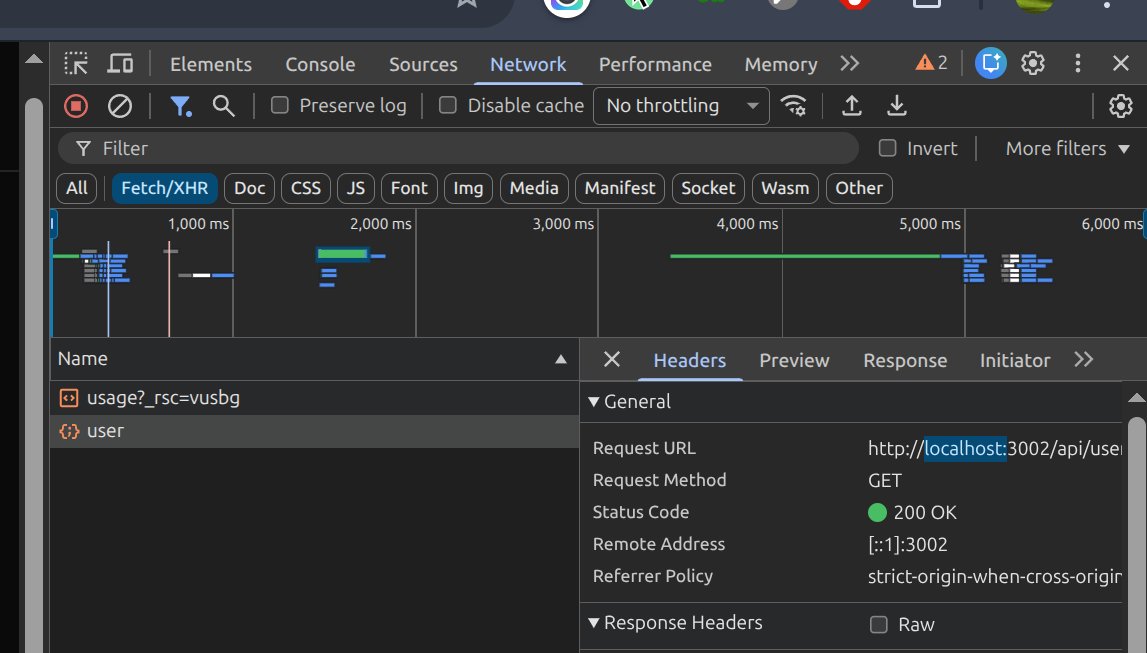1147x653 pixels.
Task: Open the Initiator detail tab
Action: (1015, 361)
